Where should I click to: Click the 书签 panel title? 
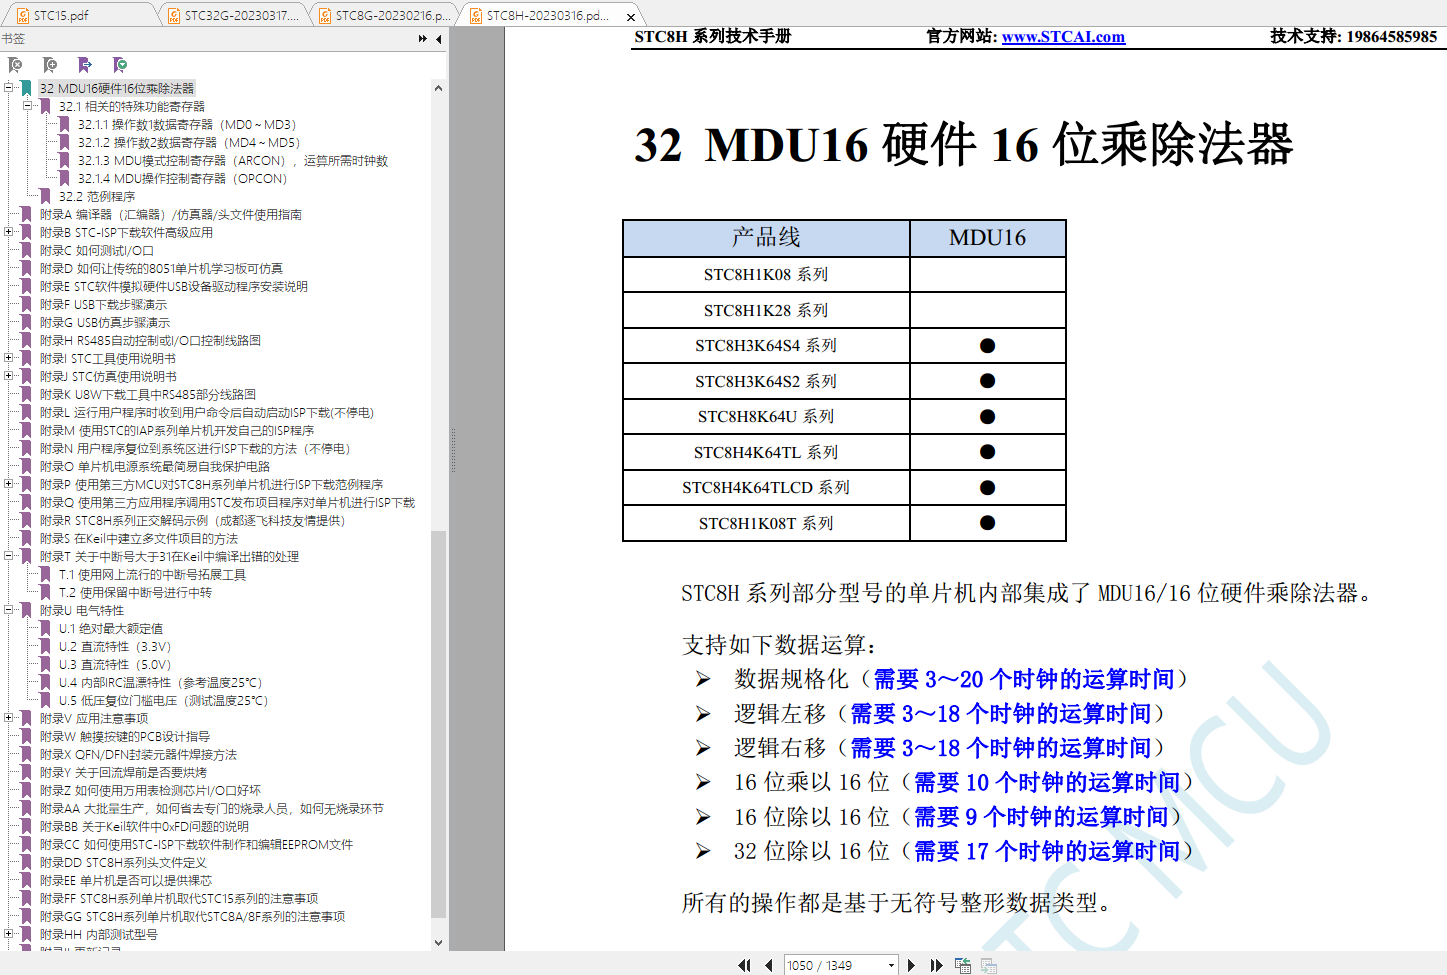point(13,39)
